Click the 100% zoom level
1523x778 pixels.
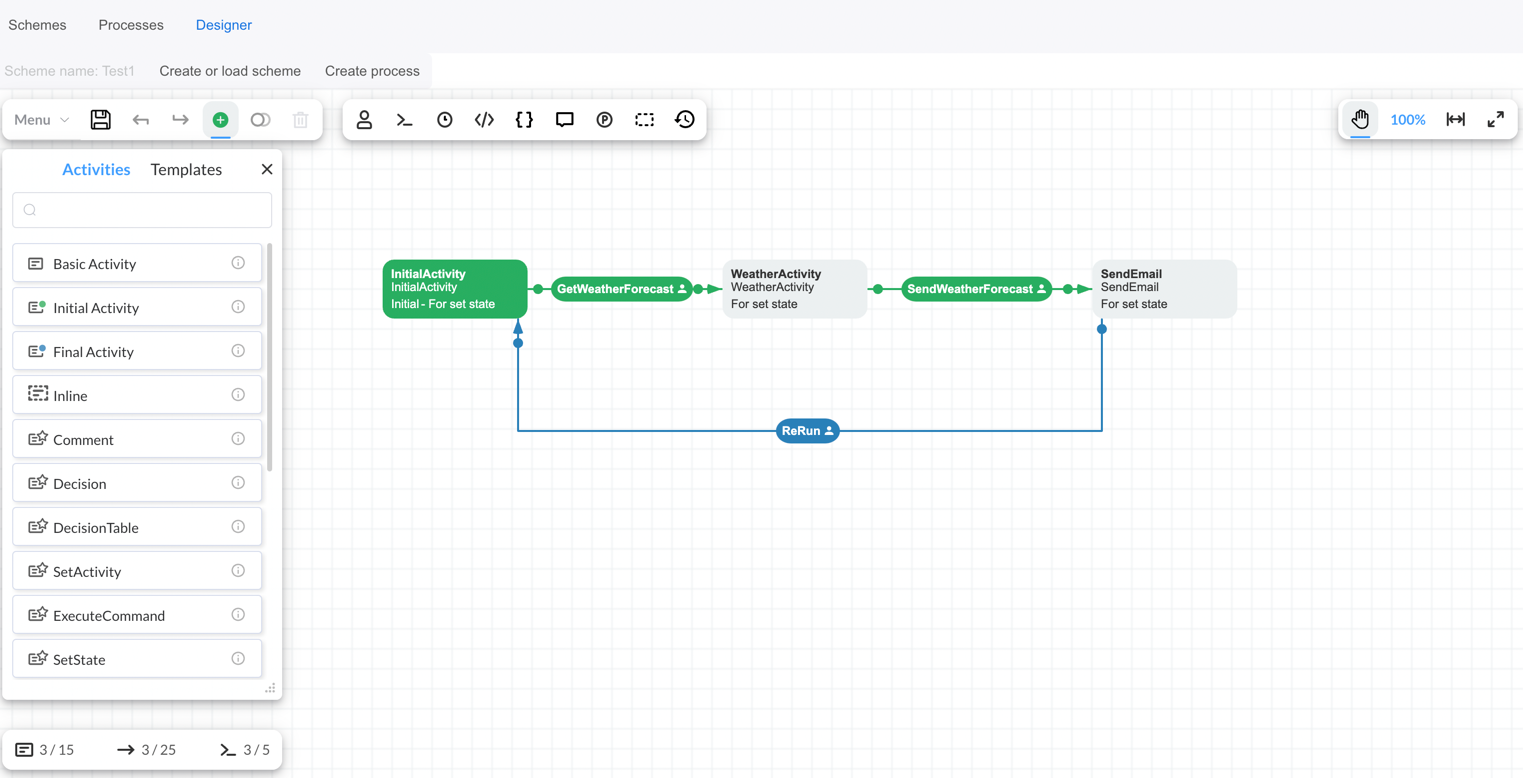pyautogui.click(x=1407, y=120)
